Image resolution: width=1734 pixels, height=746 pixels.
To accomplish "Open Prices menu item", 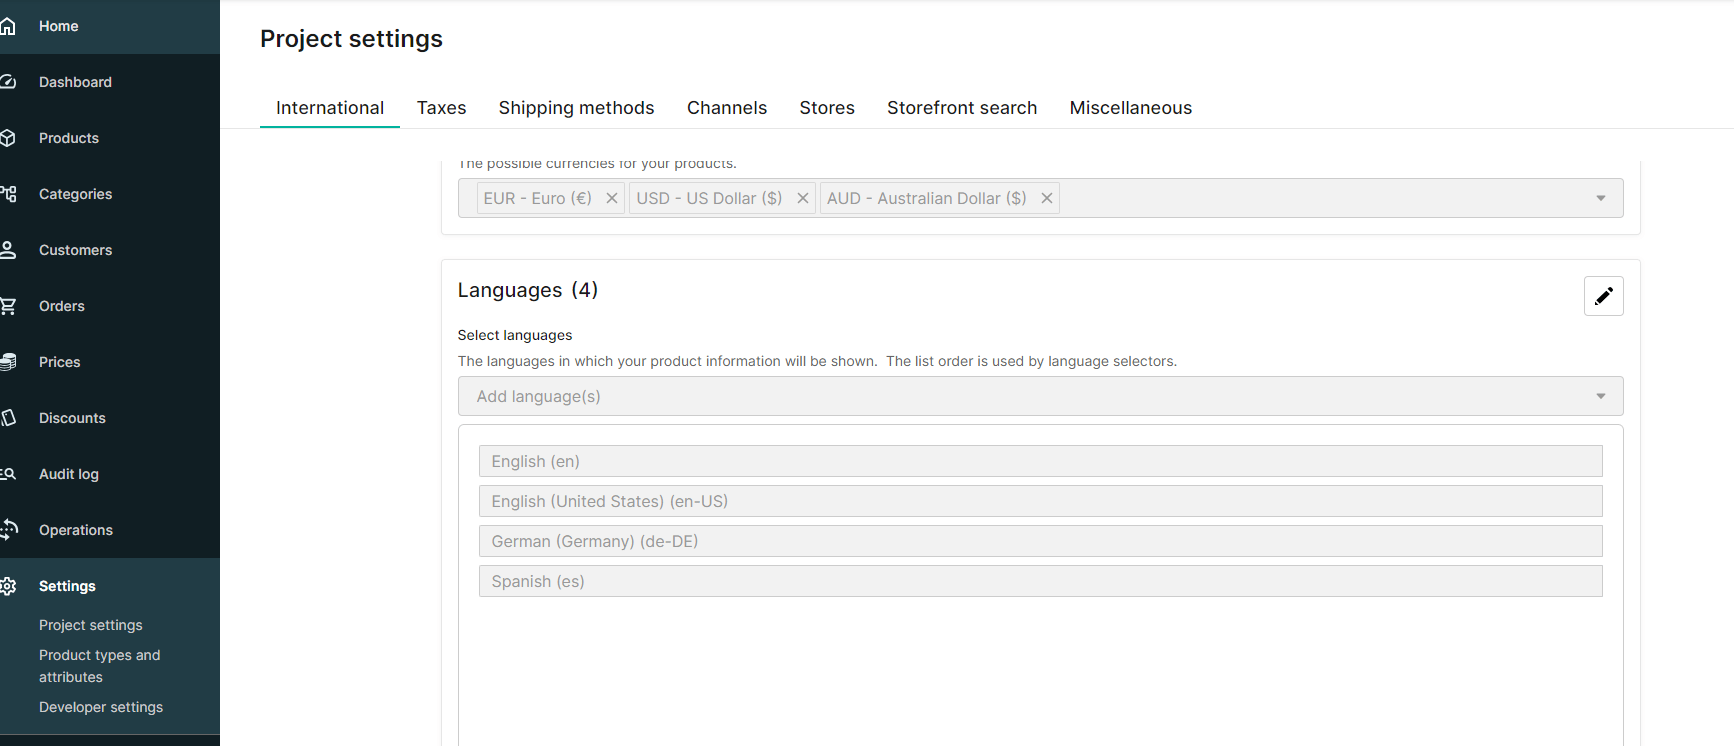I will pos(60,362).
